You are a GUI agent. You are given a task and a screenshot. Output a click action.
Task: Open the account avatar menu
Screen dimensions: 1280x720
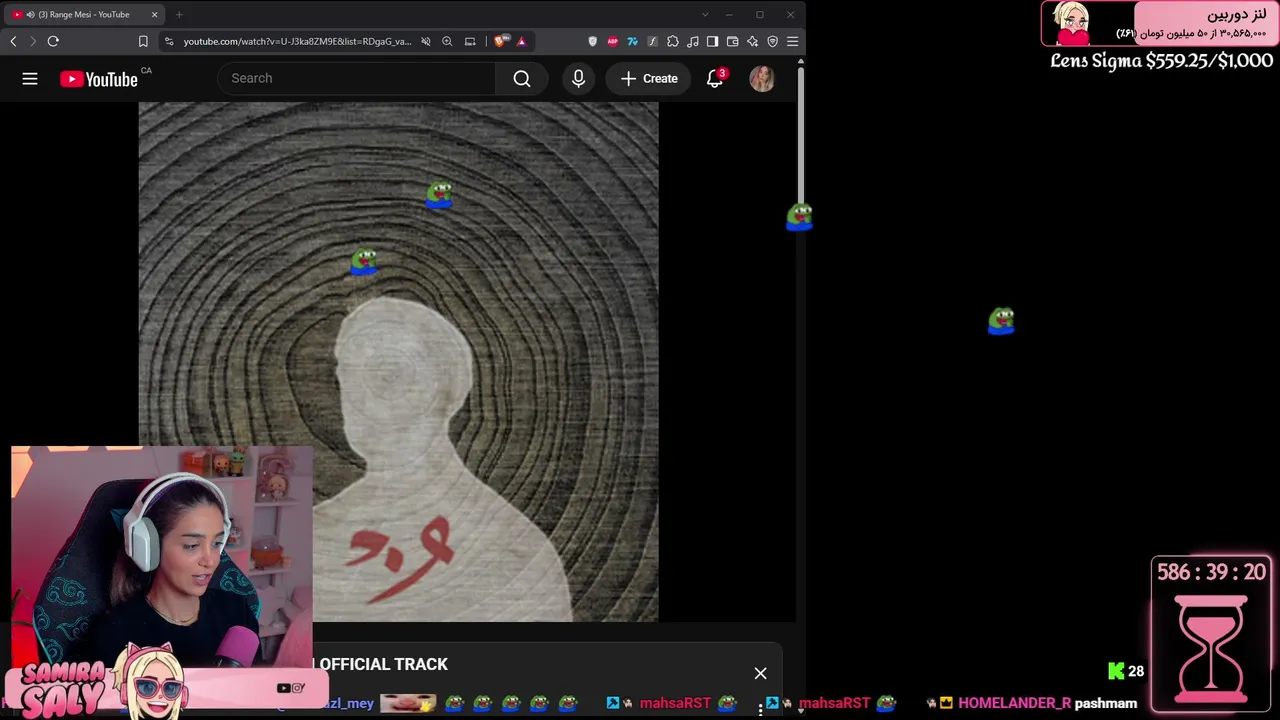[x=762, y=78]
